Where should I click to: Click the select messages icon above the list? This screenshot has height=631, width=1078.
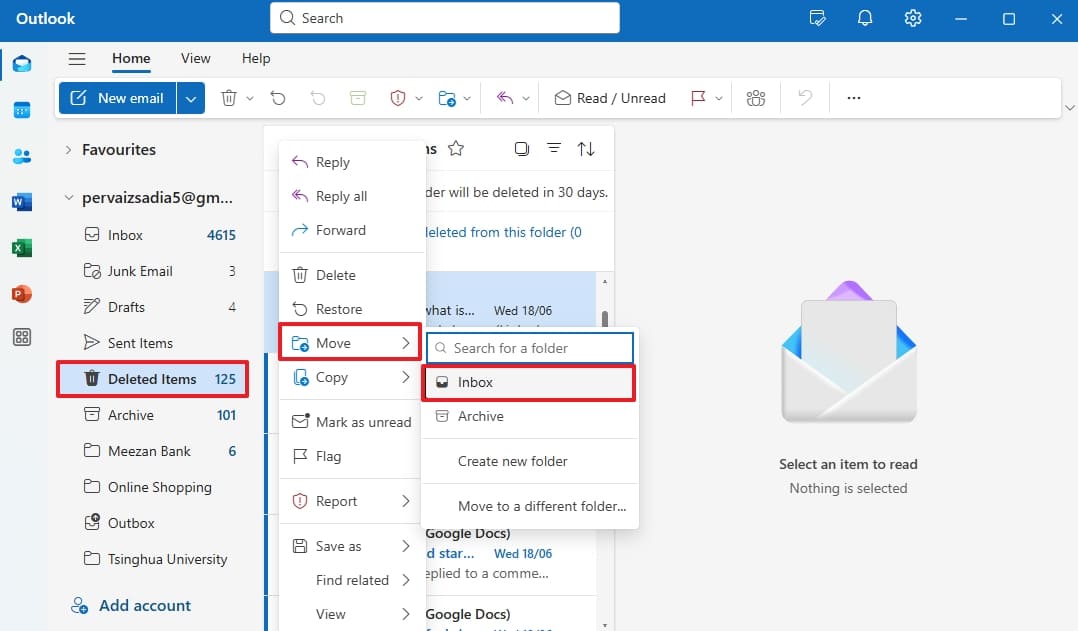(x=521, y=147)
